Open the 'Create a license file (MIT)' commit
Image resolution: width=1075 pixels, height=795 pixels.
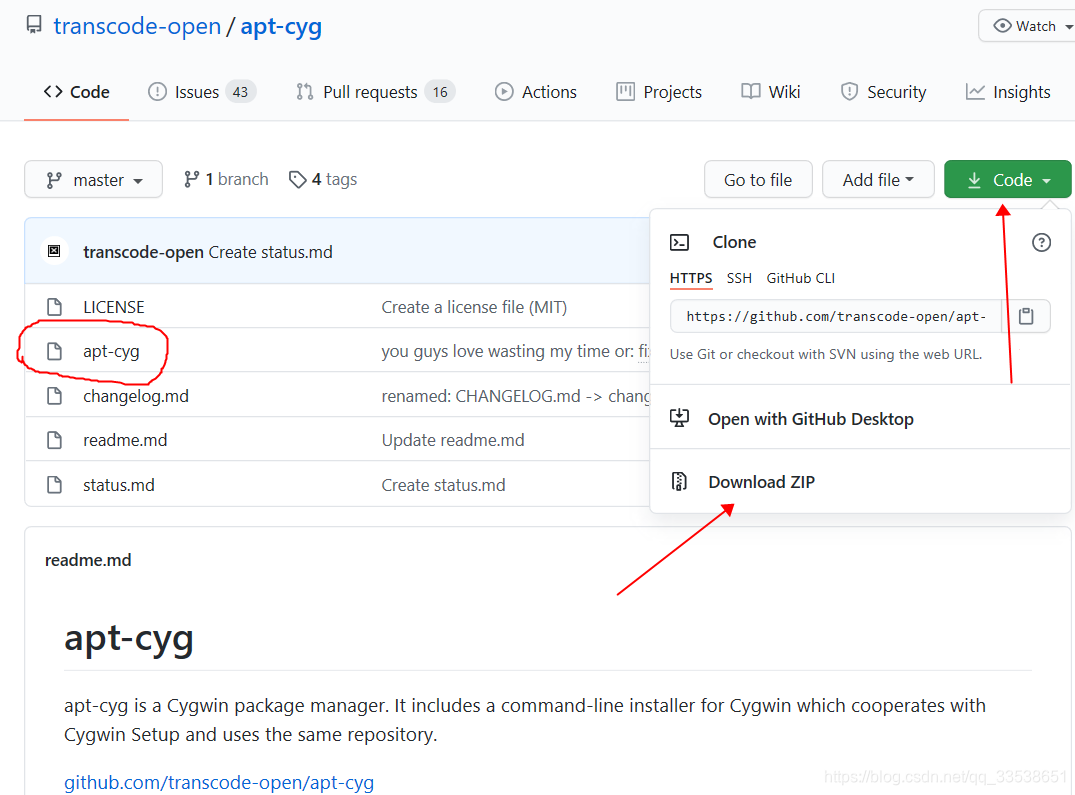tap(474, 307)
